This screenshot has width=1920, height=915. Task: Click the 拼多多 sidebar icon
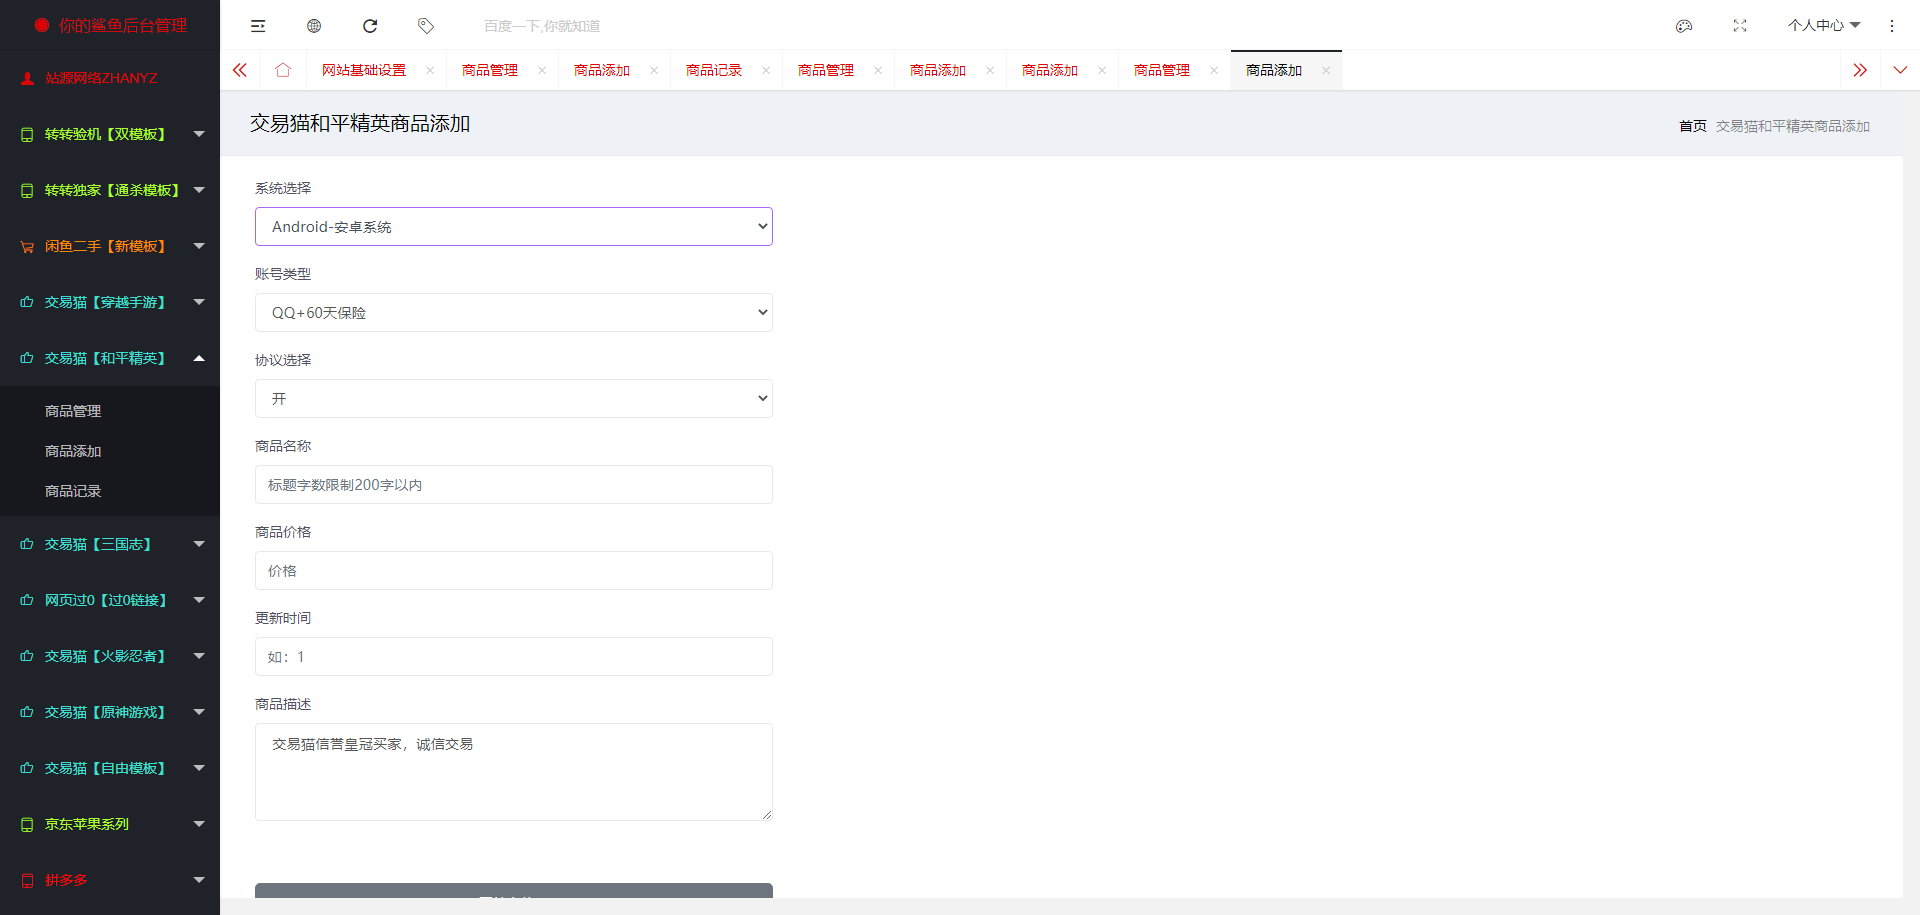tap(27, 880)
